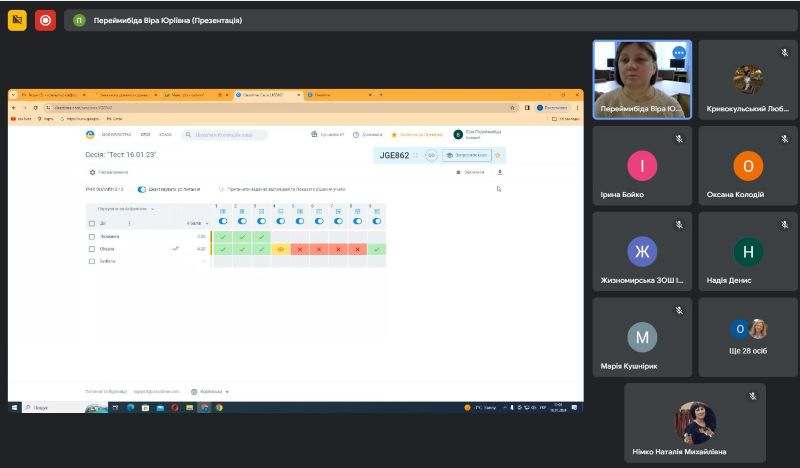Toggle question 7 activation switch
This screenshot has height=468, width=800.
[338, 221]
